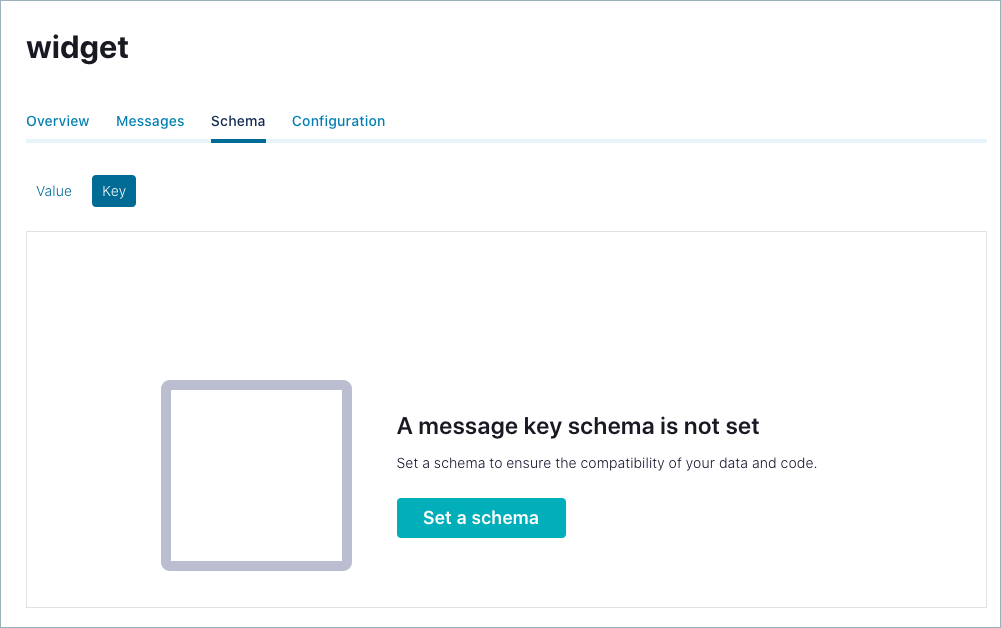Click the empty schema placeholder illustration
Viewport: 1001px width, 628px height.
point(256,476)
